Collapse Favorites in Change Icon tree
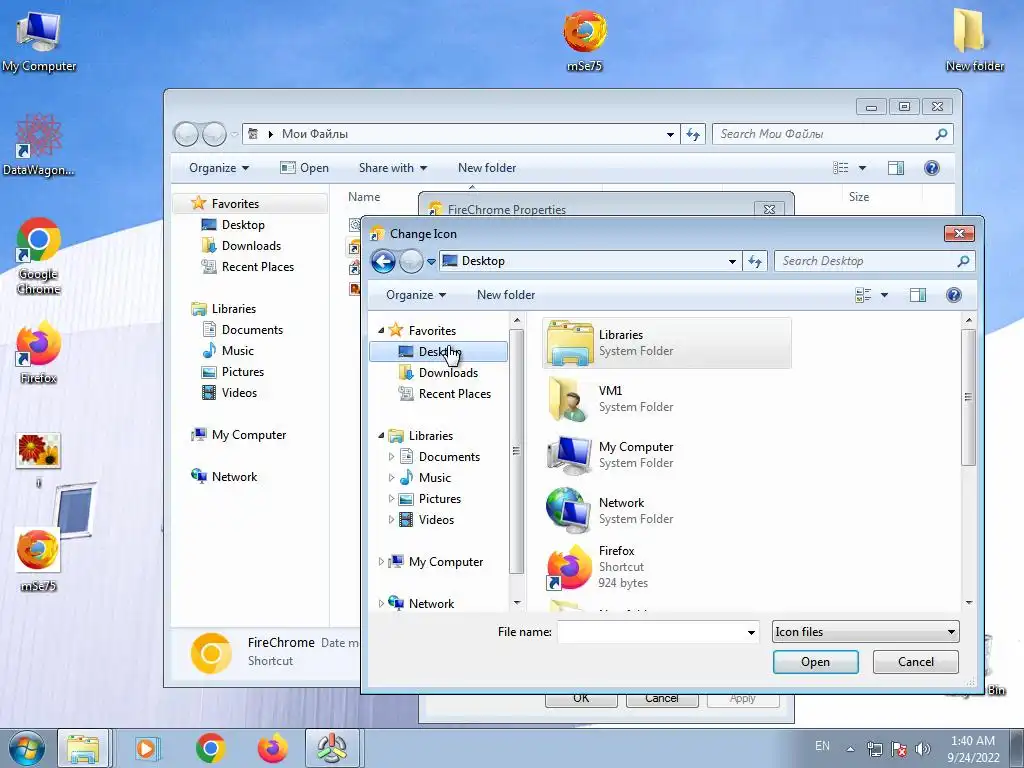1024x768 pixels. (x=381, y=331)
